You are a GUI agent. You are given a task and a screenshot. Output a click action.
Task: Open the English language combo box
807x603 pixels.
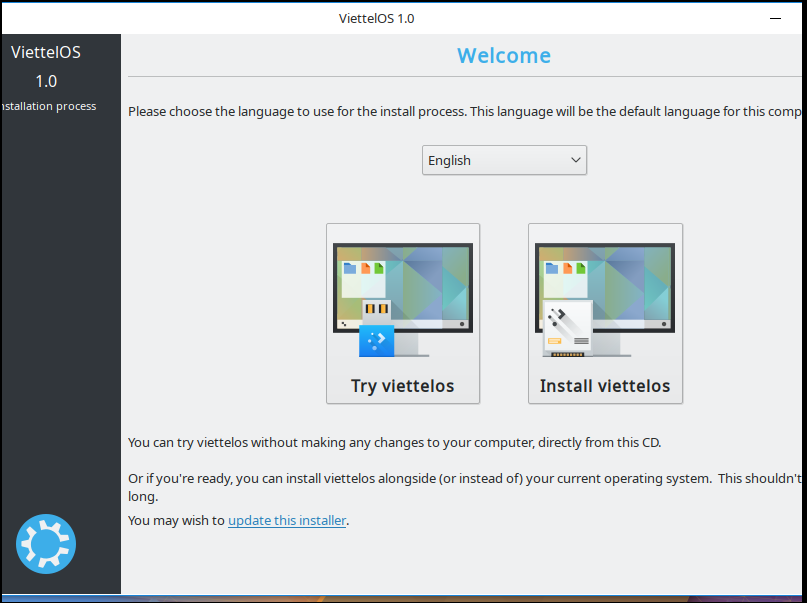[x=504, y=160]
